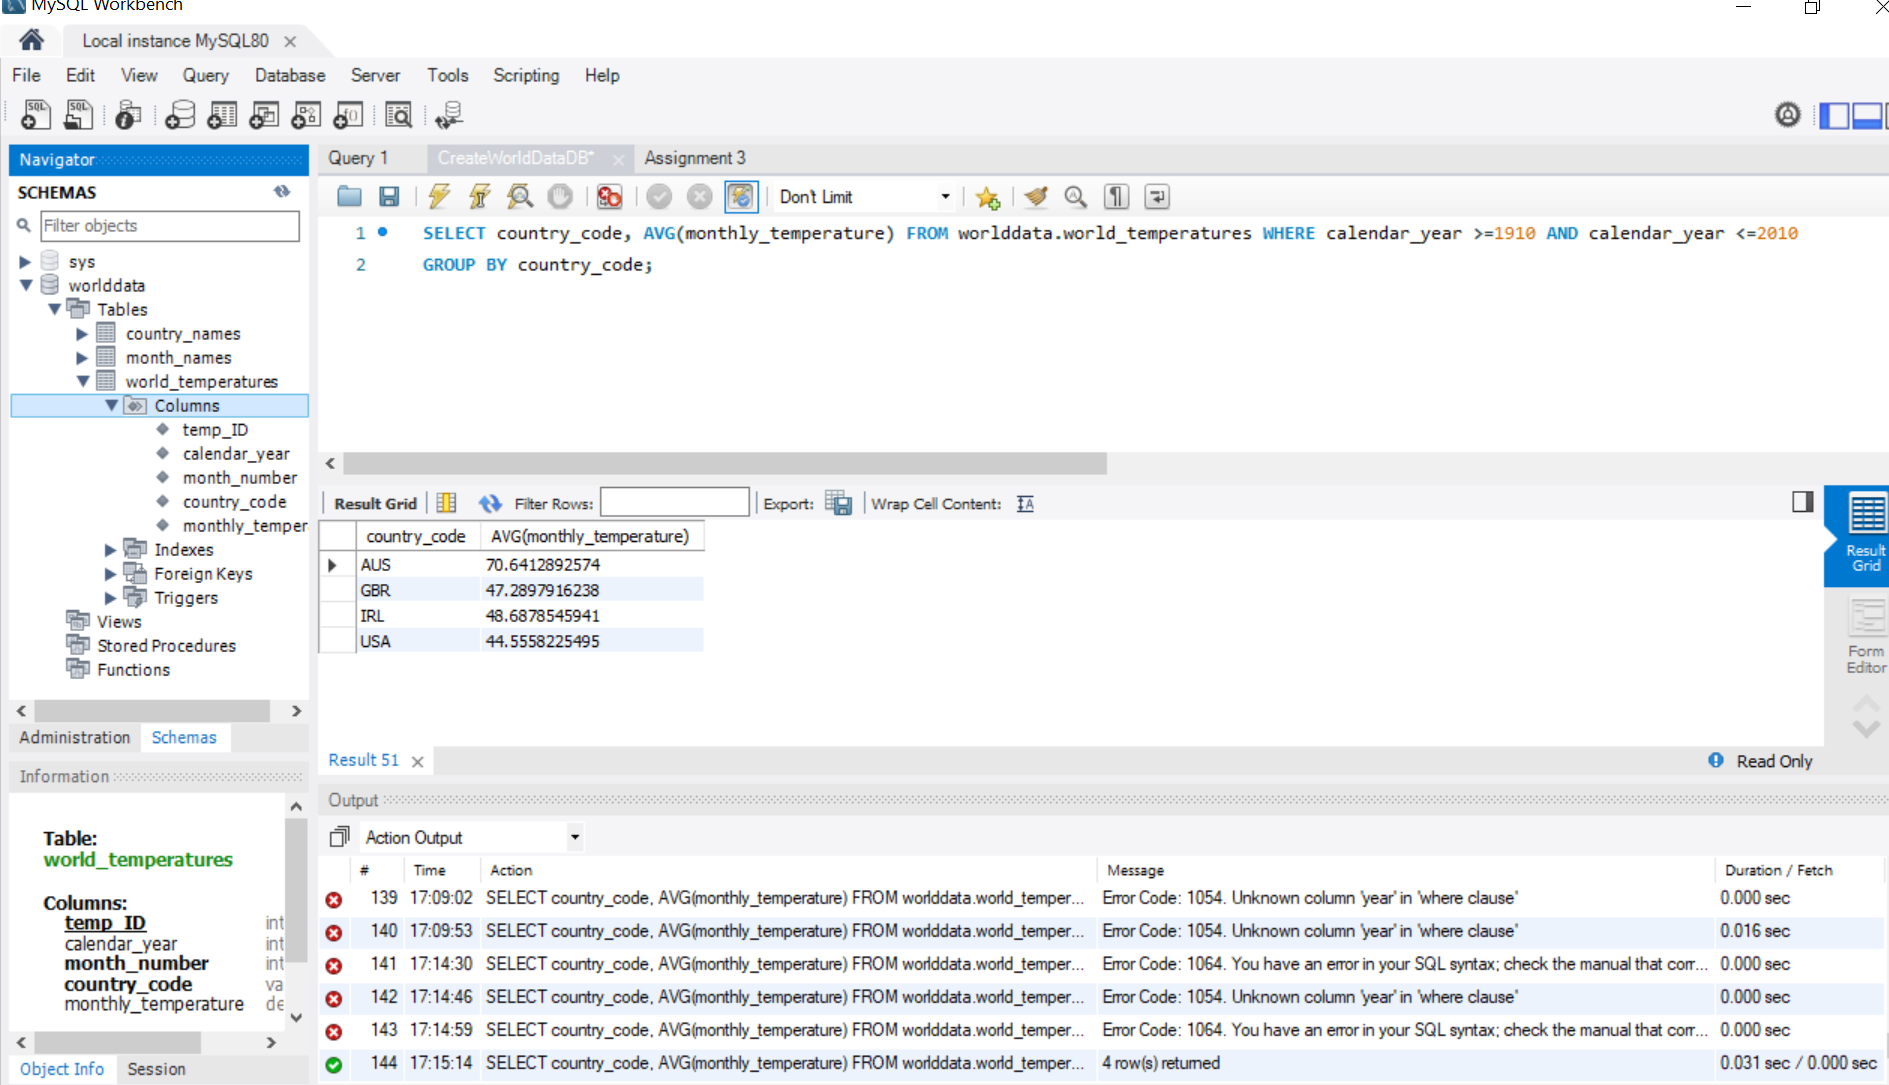Switch to the Administration tab
1889x1085 pixels.
(75, 737)
